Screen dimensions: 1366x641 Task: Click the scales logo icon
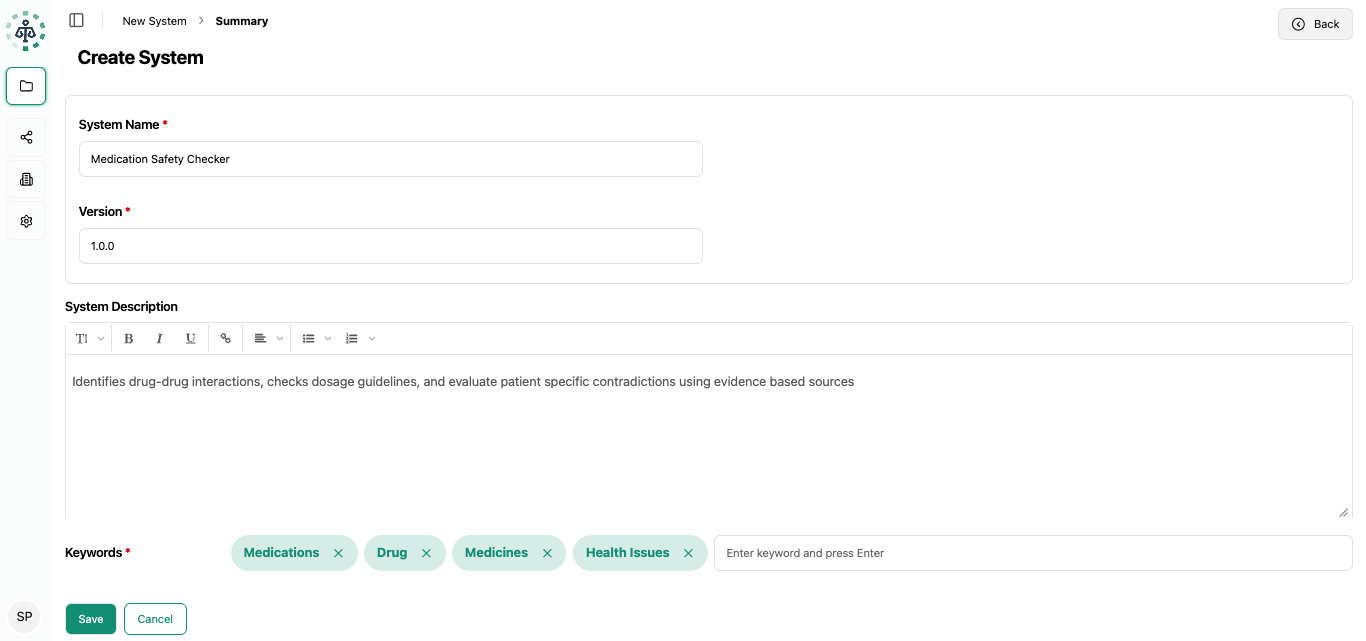click(25, 31)
